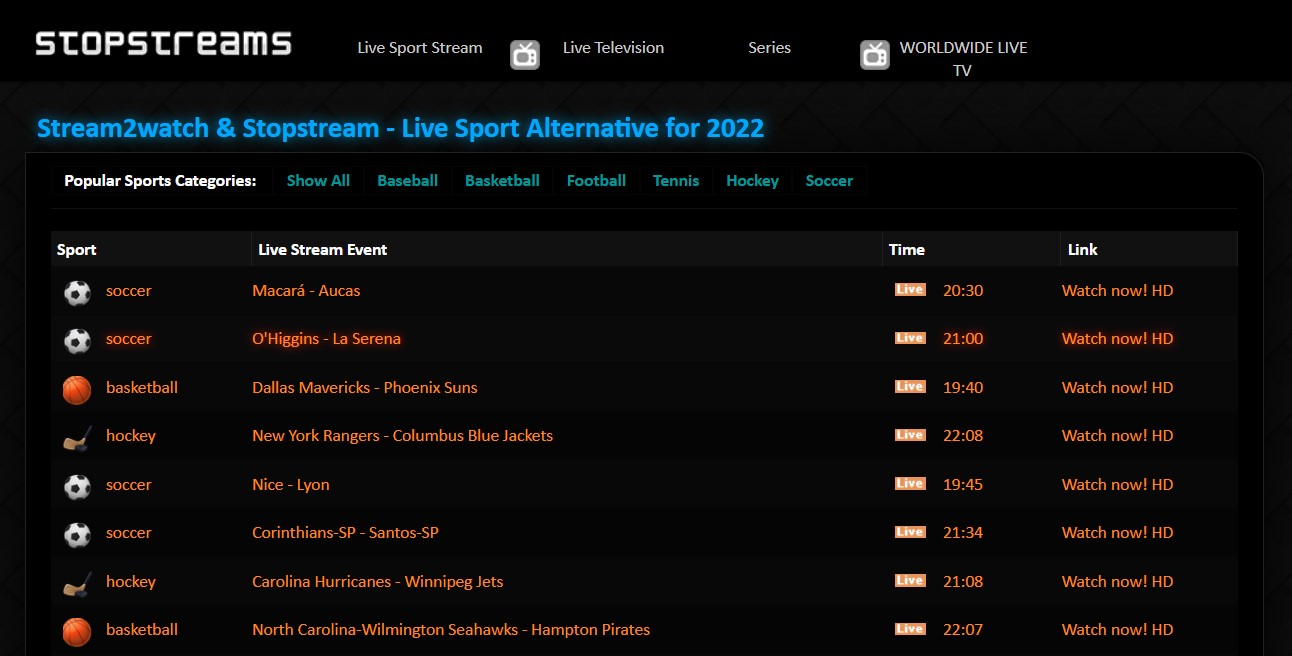Click the soccer ball icon for Corinthians-SP match
This screenshot has height=656, width=1292.
[x=77, y=534]
